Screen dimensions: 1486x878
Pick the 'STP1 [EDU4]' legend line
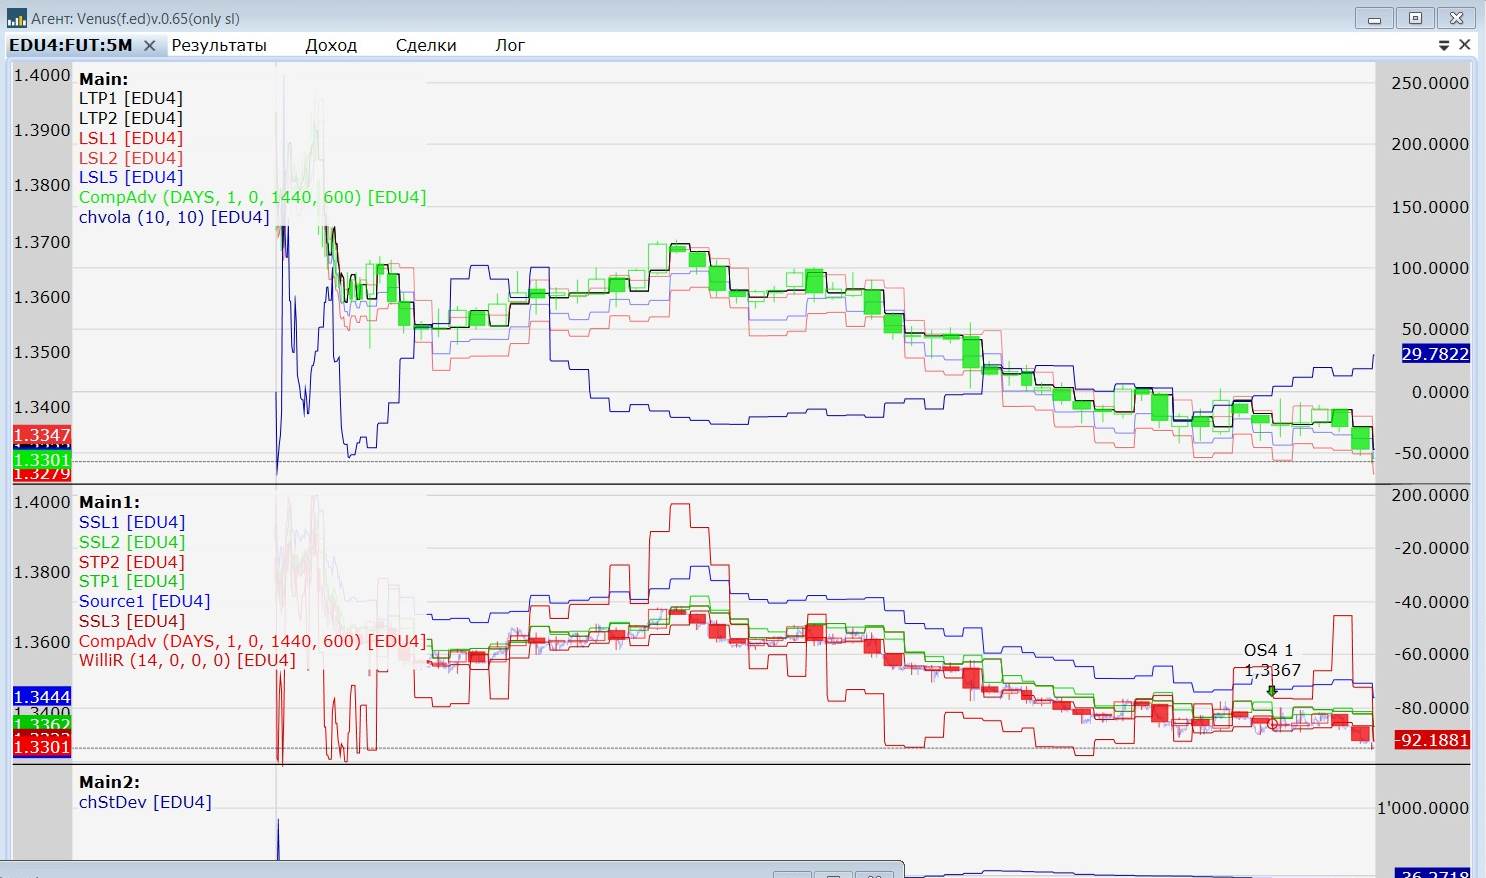click(132, 581)
